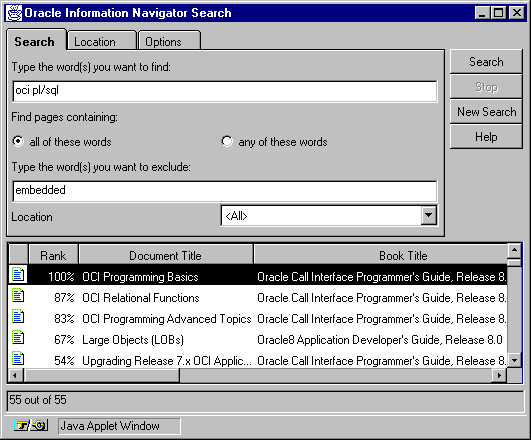The image size is (531, 440).
Task: Click the document icon beside OCI Relational Functions
Action: [18, 295]
